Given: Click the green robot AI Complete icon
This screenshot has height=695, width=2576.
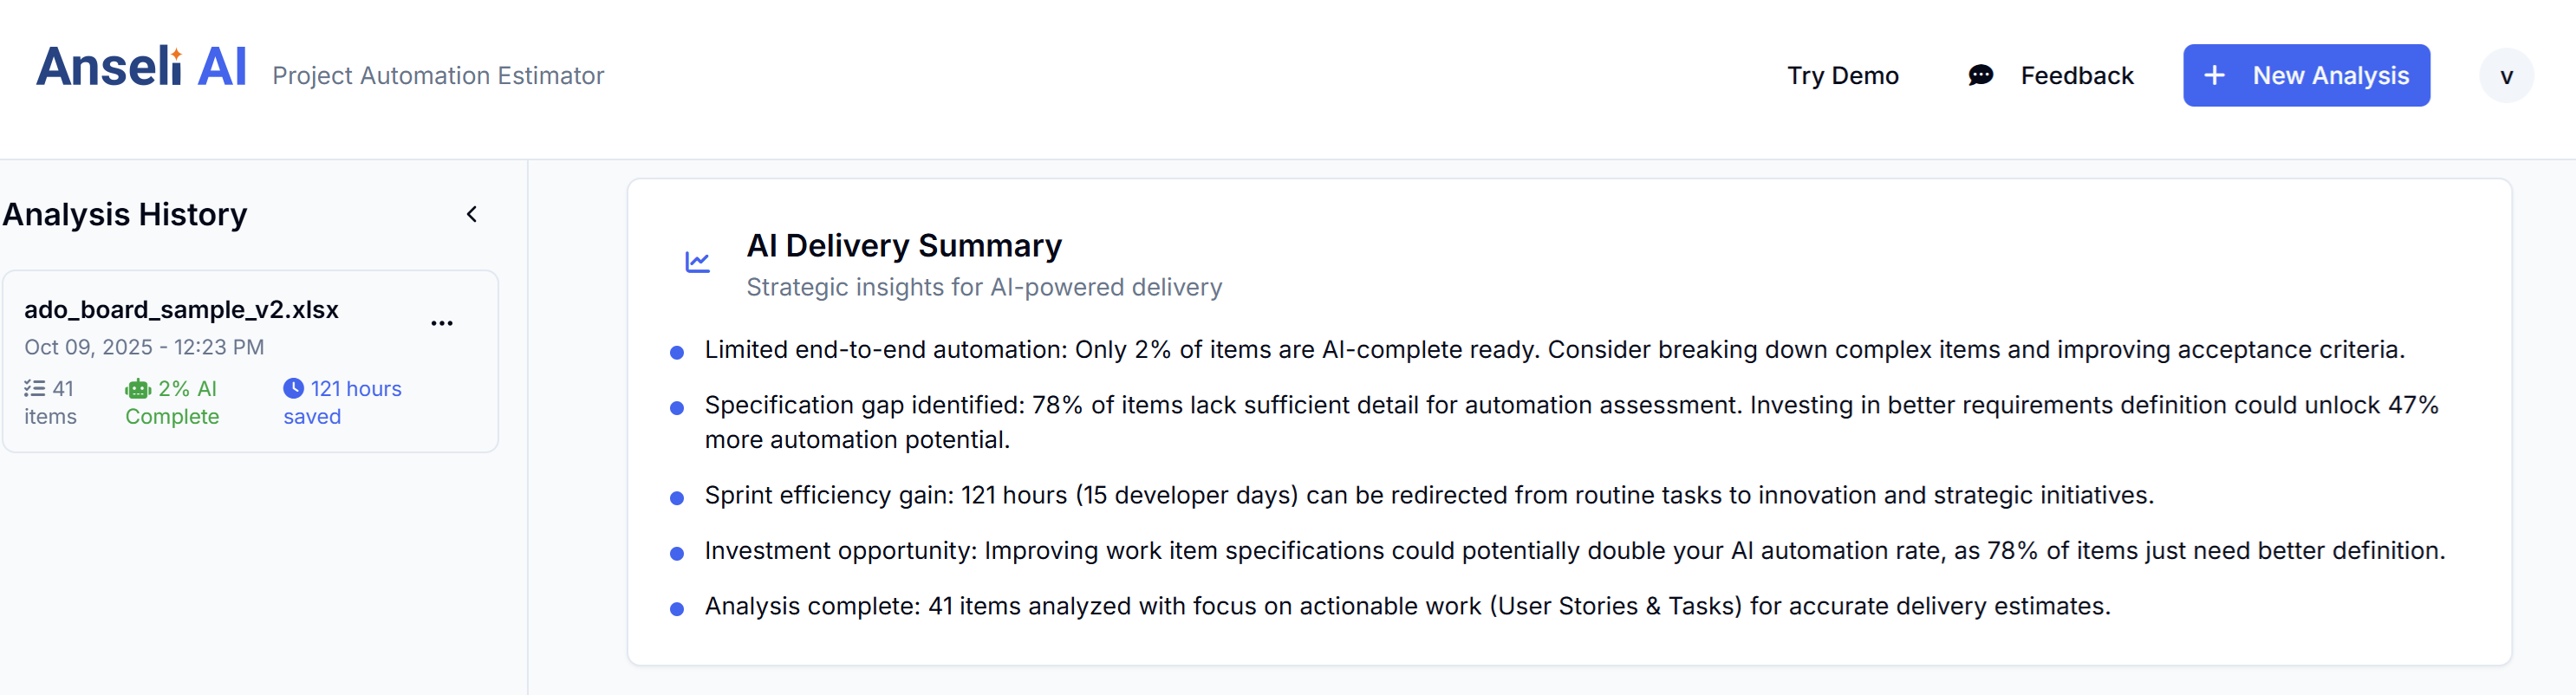Looking at the screenshot, I should [138, 390].
